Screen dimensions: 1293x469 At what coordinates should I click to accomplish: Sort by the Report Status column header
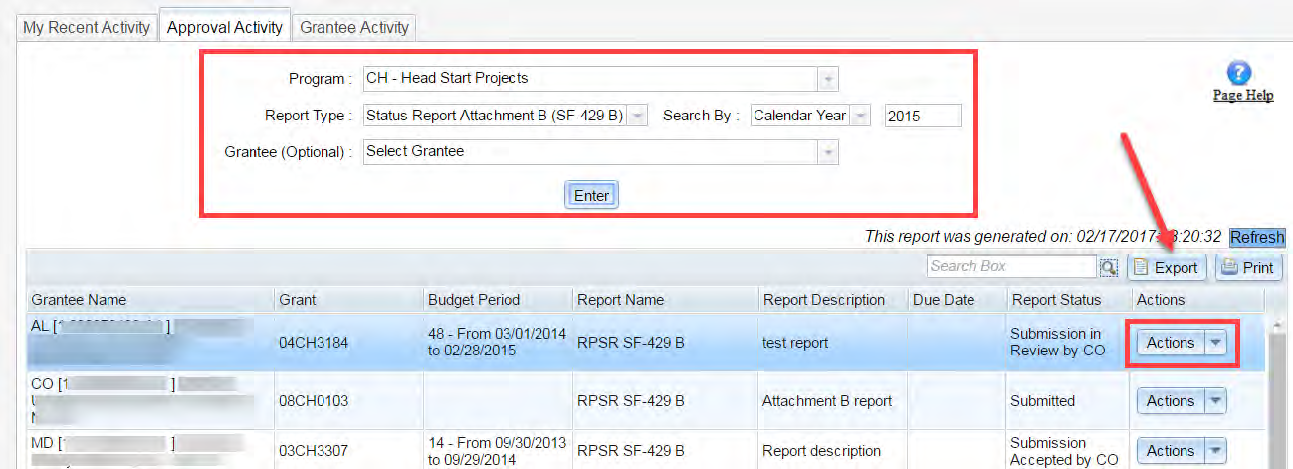1055,300
